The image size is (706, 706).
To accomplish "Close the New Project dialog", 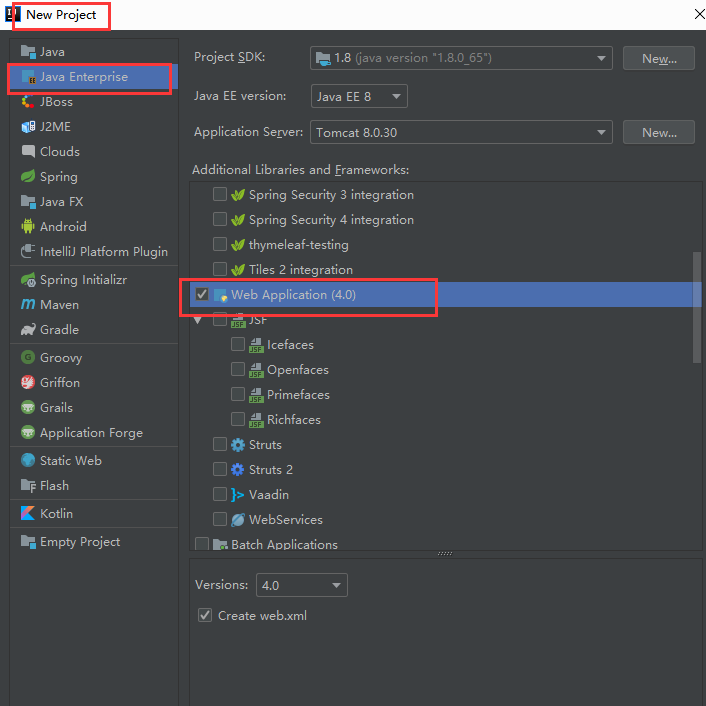I will (699, 14).
